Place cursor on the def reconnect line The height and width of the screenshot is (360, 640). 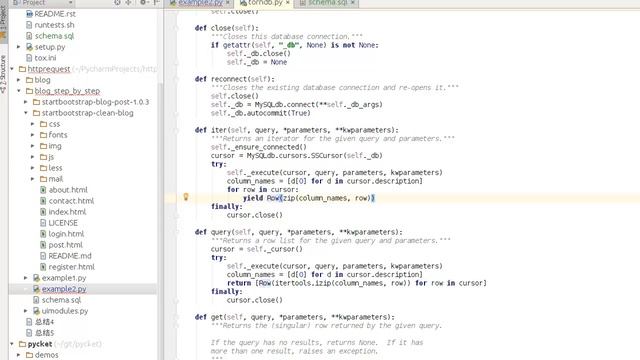(x=235, y=79)
